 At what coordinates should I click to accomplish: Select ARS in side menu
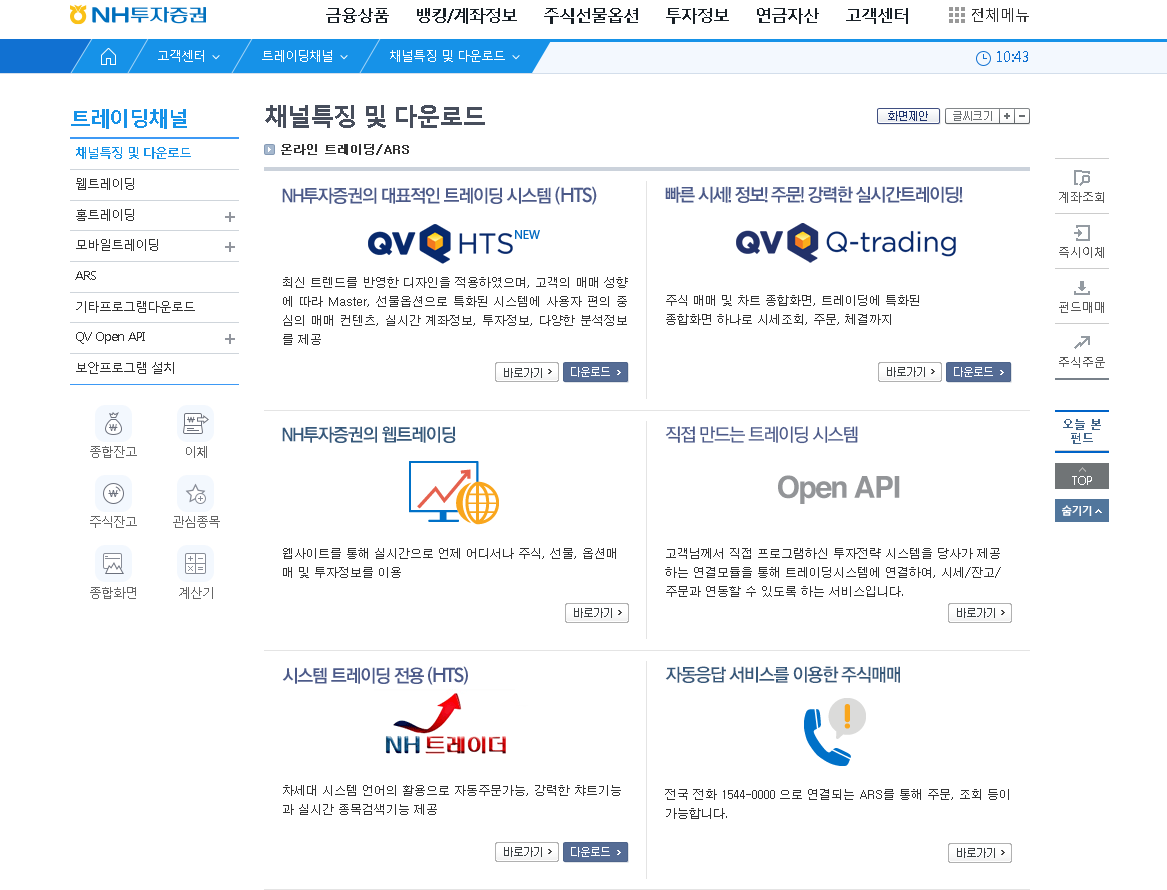coord(154,276)
